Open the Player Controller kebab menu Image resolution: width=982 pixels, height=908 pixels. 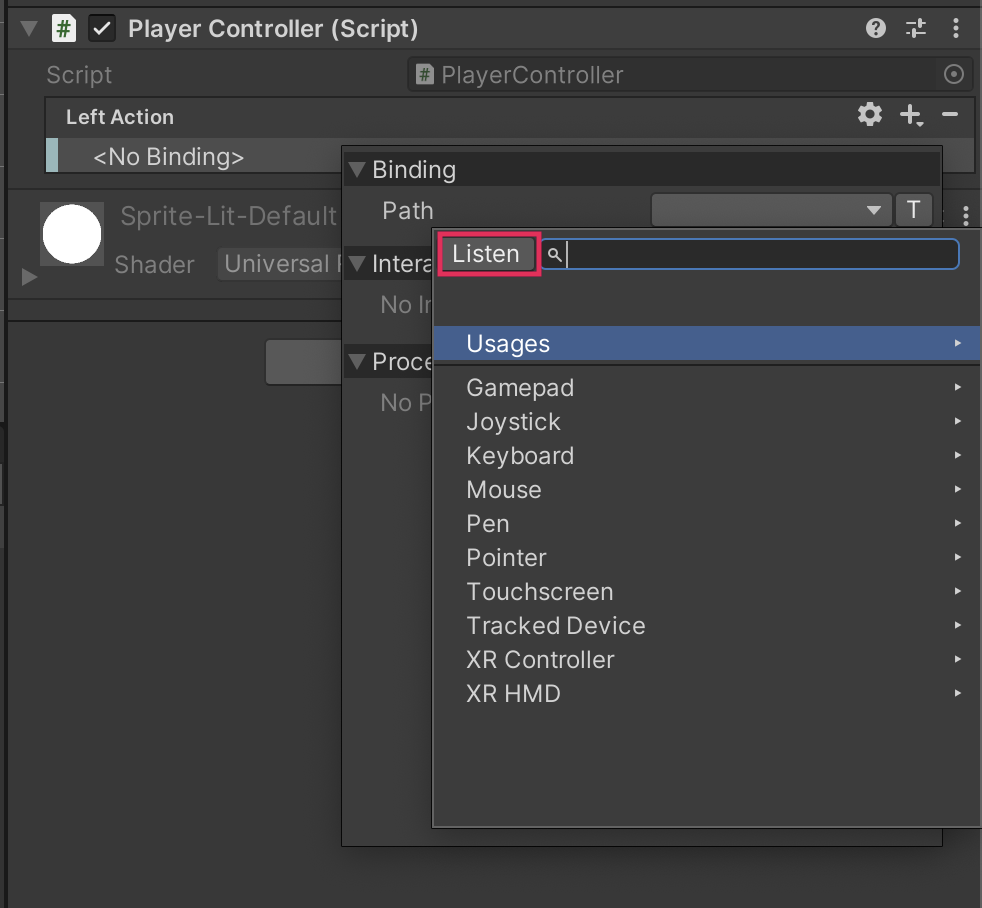coord(955,29)
